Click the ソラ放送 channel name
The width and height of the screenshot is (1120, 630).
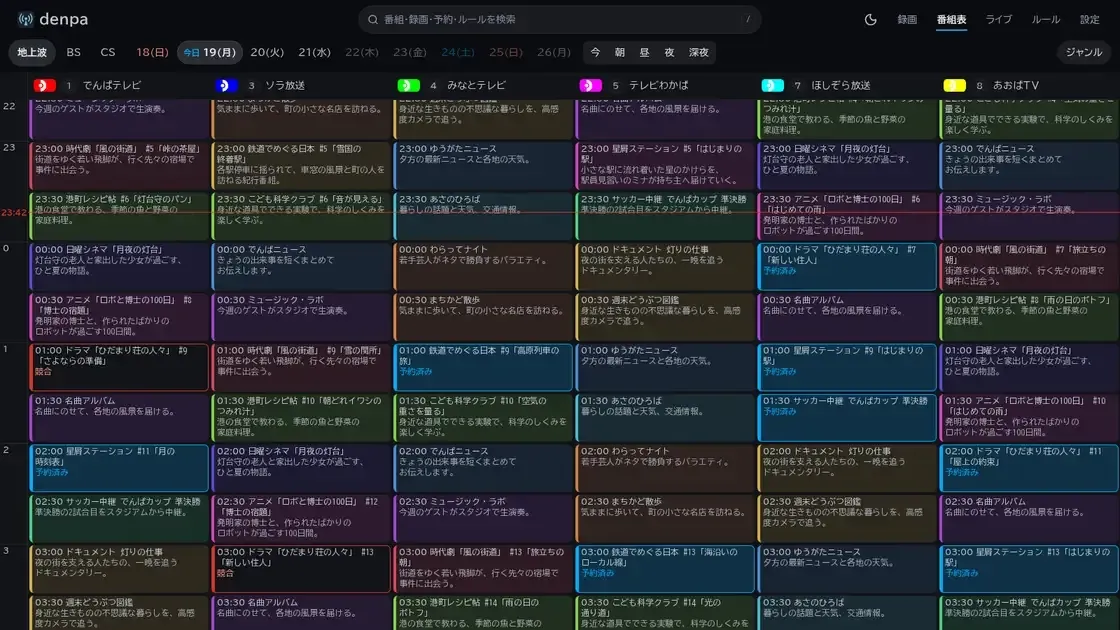tap(285, 85)
